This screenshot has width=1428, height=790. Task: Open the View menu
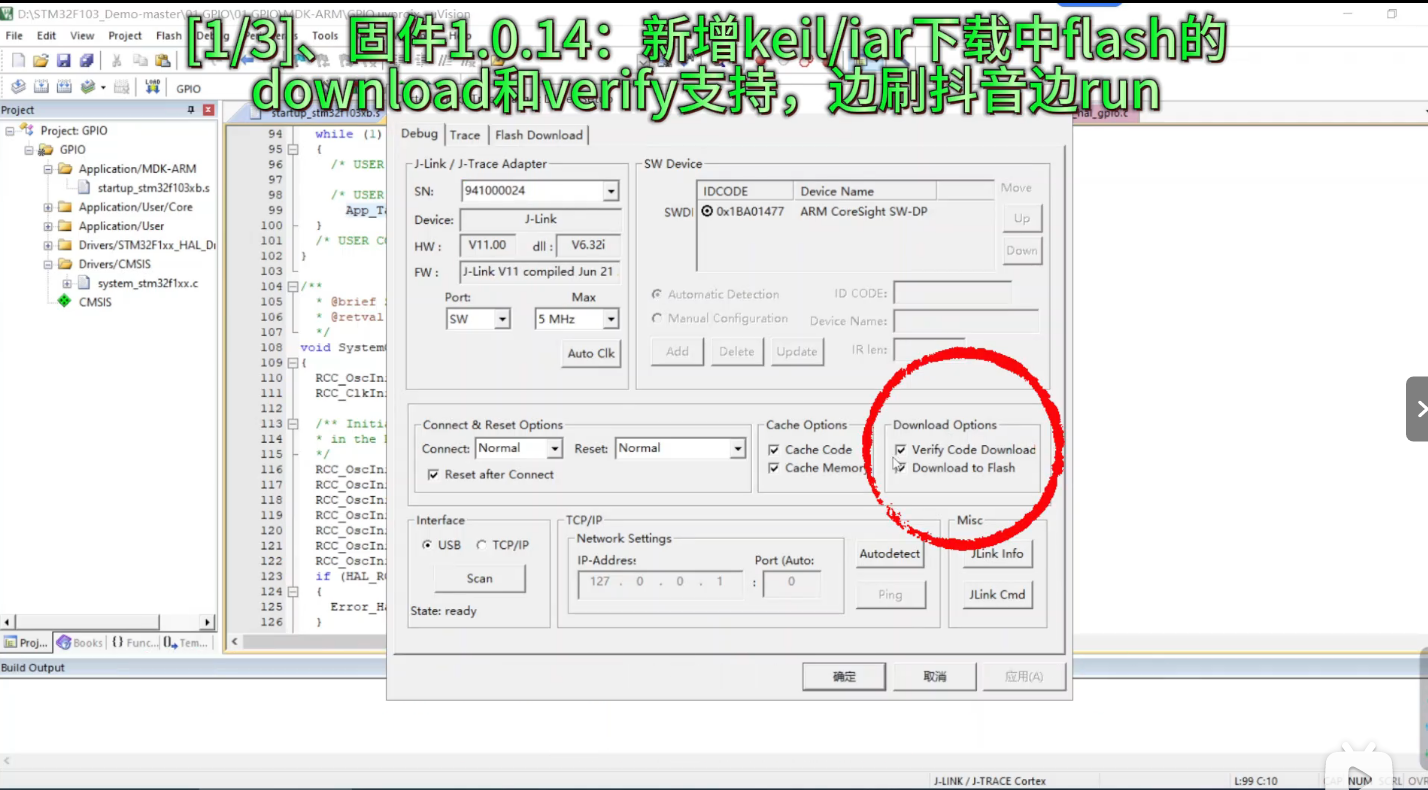coord(82,35)
